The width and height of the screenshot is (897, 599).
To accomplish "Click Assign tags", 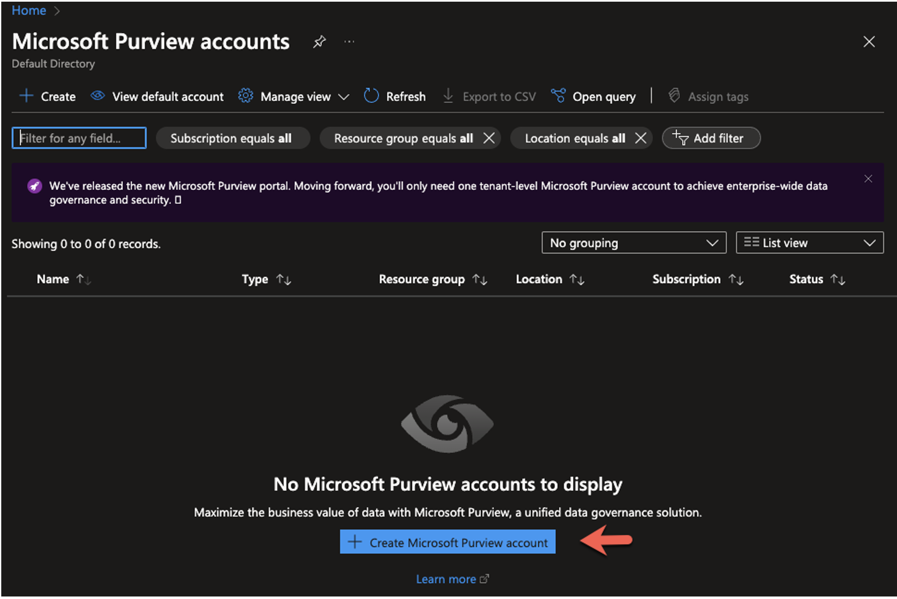I will pos(708,96).
